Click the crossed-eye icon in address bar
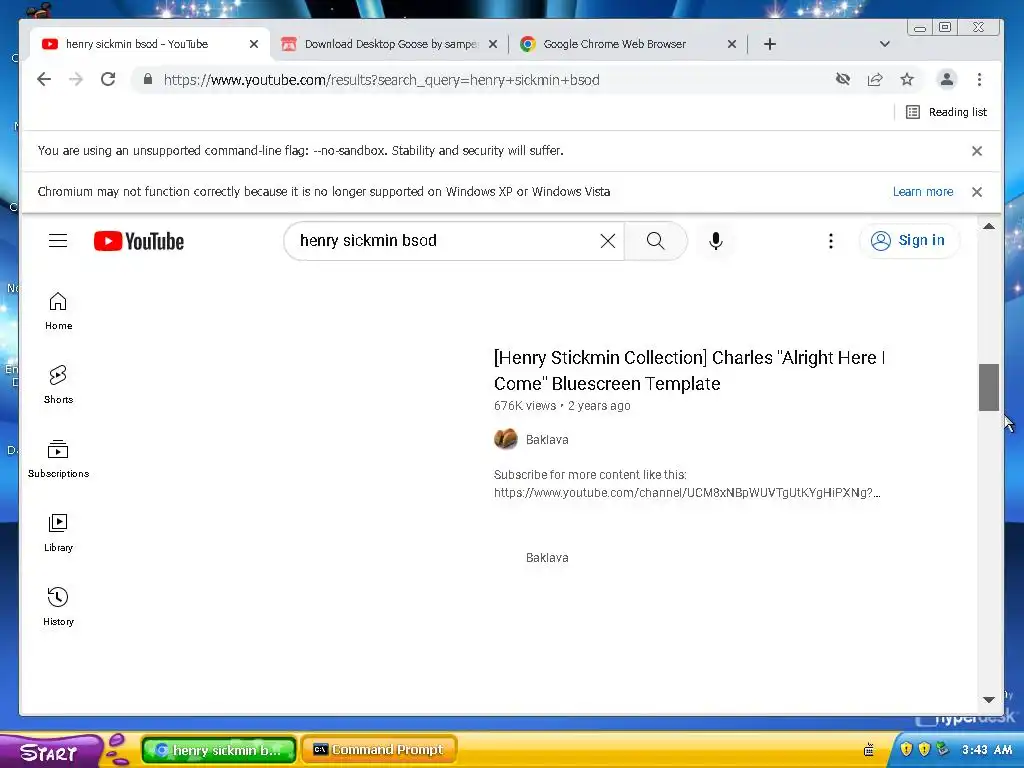The height and width of the screenshot is (768, 1024). [x=842, y=80]
